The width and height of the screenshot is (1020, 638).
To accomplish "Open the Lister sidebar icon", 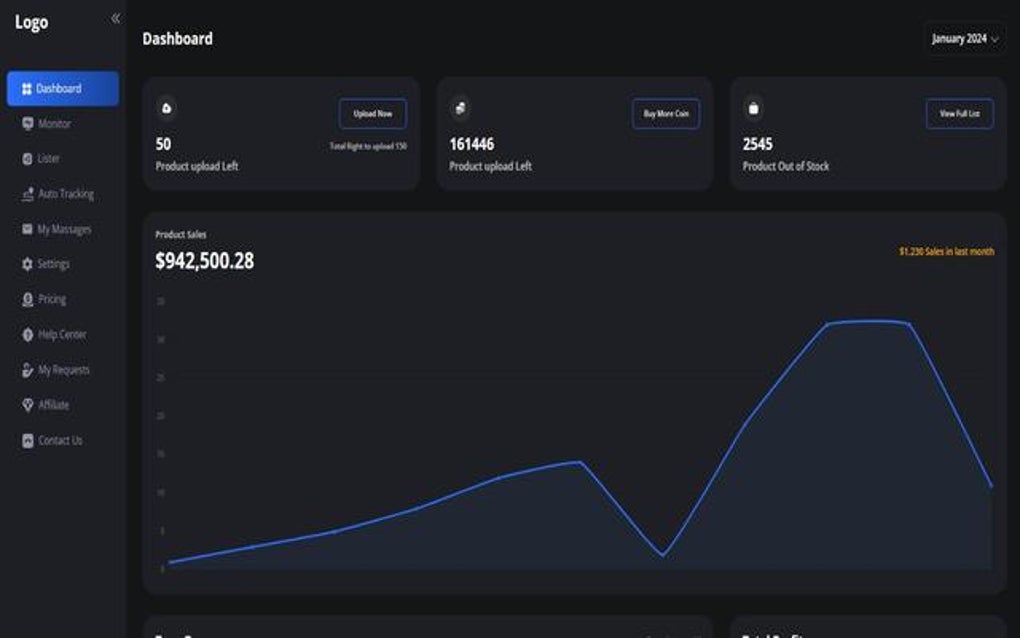I will pyautogui.click(x=27, y=158).
